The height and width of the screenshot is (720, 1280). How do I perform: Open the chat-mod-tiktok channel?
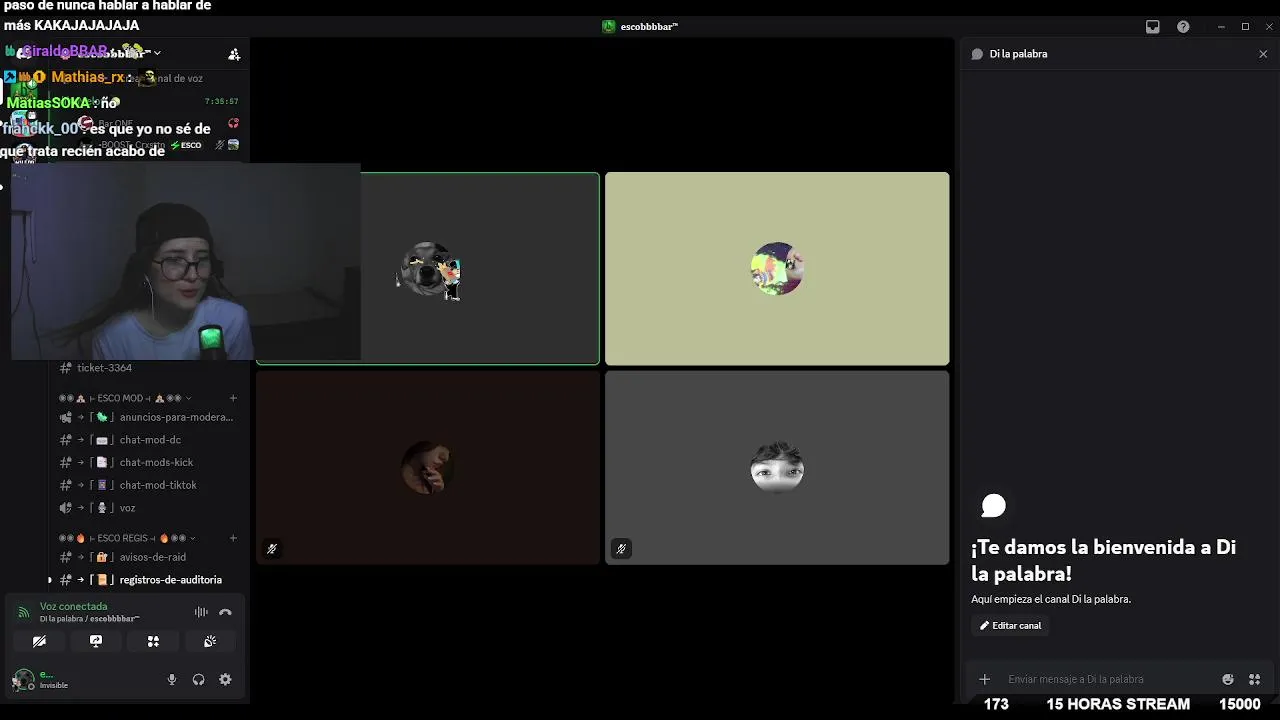(x=148, y=485)
